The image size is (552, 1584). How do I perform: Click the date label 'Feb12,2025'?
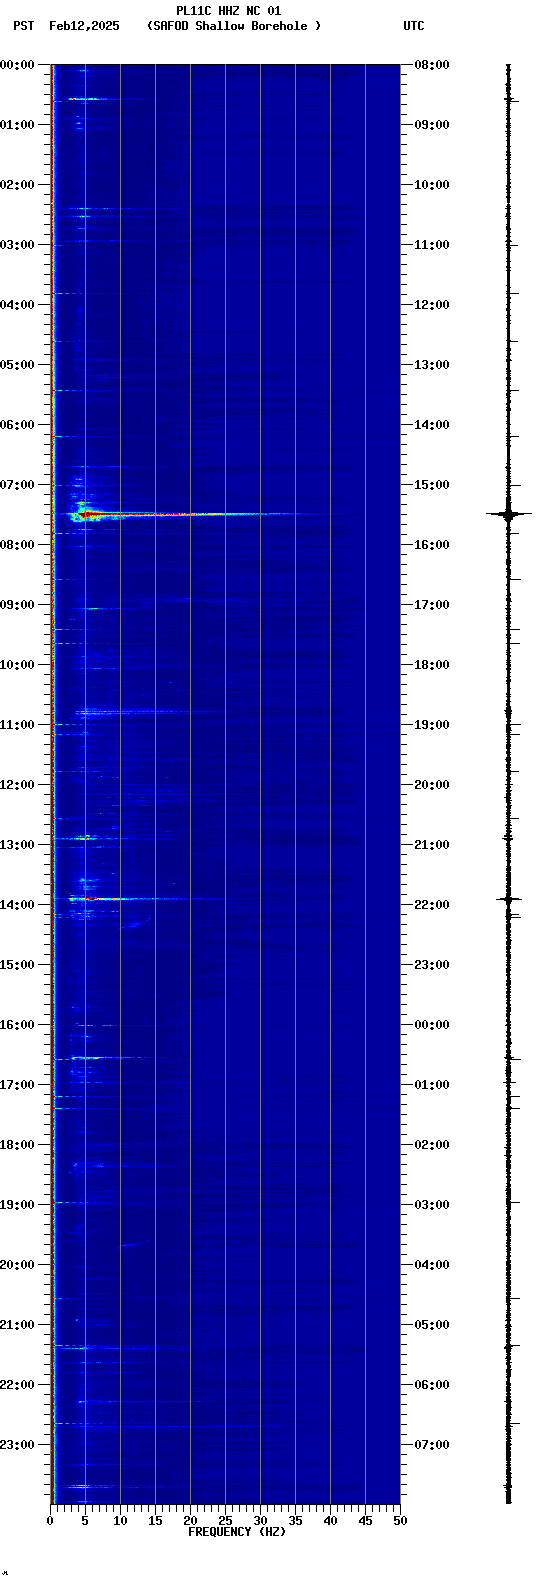coord(84,26)
